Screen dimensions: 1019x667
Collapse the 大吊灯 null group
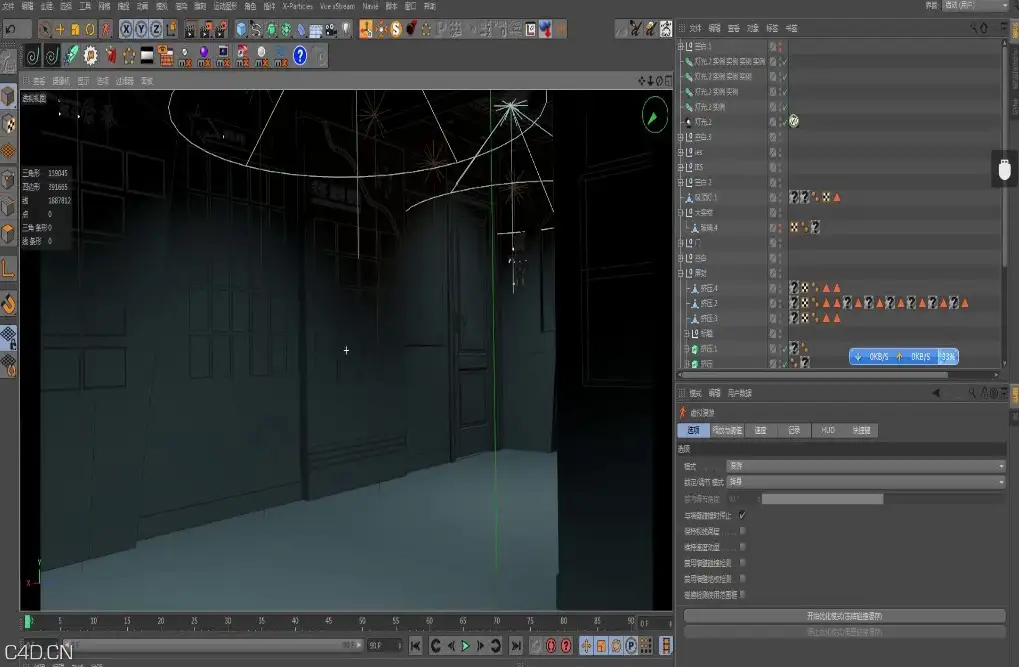[680, 213]
